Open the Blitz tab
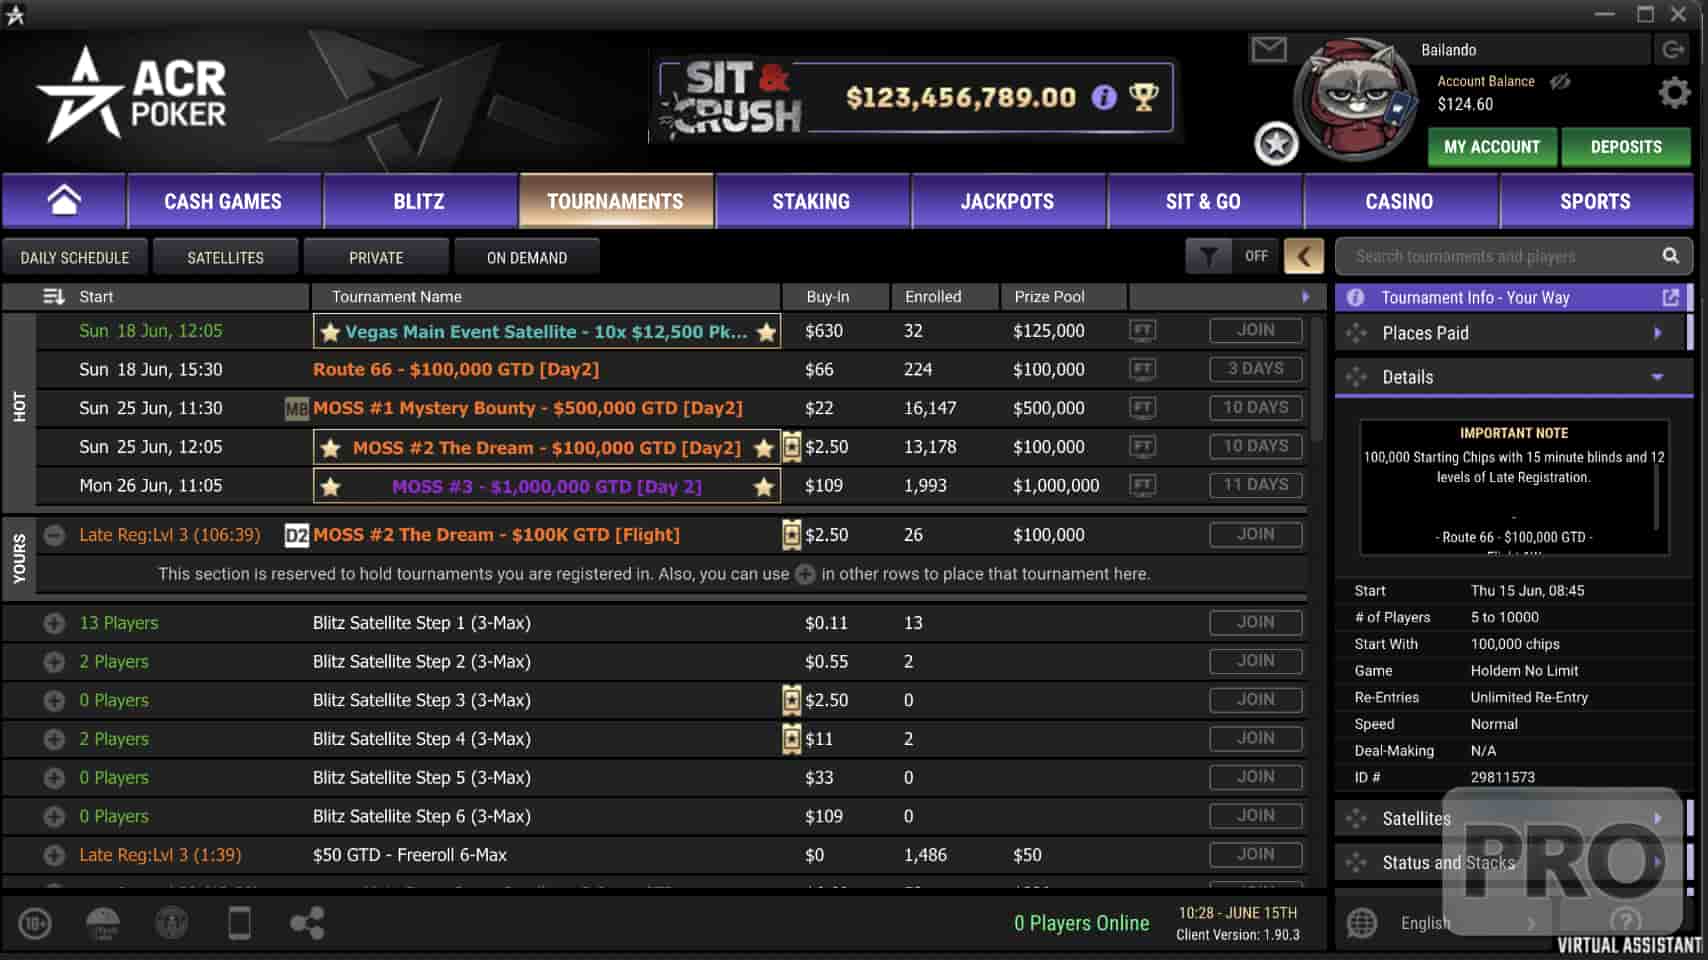This screenshot has height=960, width=1708. pyautogui.click(x=419, y=201)
